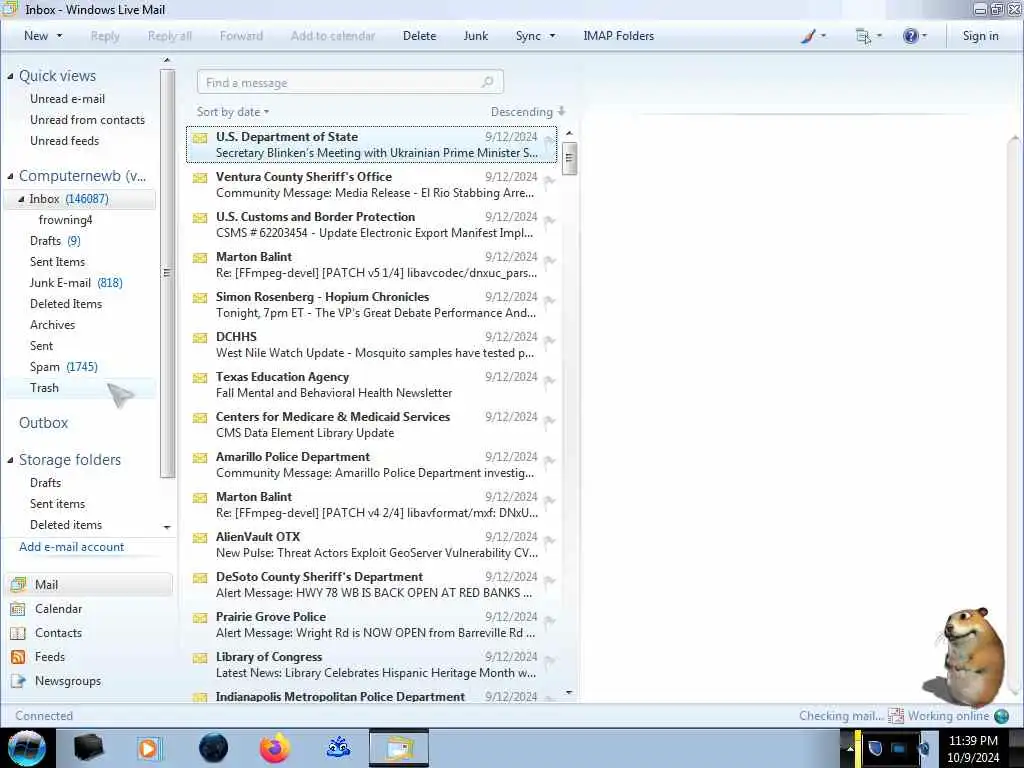Click Add e-mail account link
The width and height of the screenshot is (1024, 768).
(71, 547)
